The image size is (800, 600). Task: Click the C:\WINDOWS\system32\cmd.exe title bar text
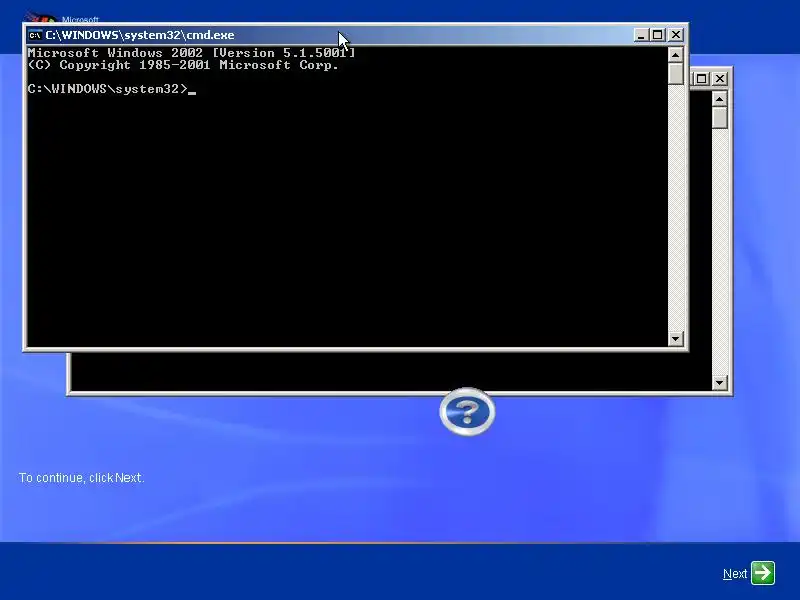140,35
